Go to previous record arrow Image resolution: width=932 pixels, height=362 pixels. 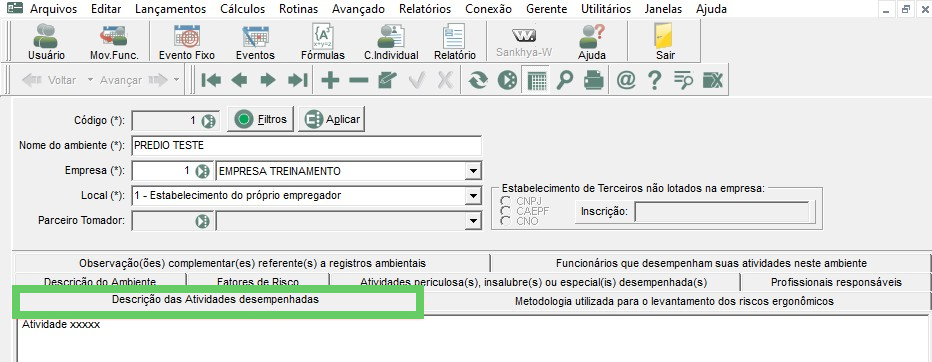pos(240,80)
